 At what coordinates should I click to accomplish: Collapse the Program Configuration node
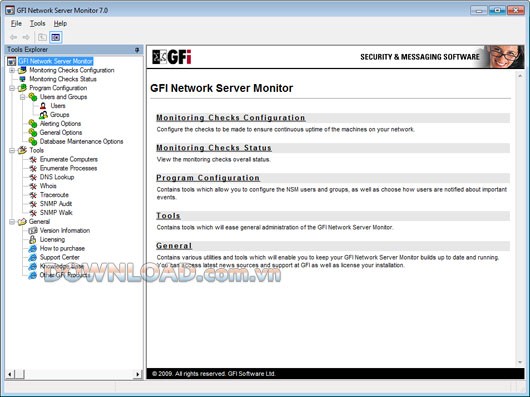click(12, 88)
